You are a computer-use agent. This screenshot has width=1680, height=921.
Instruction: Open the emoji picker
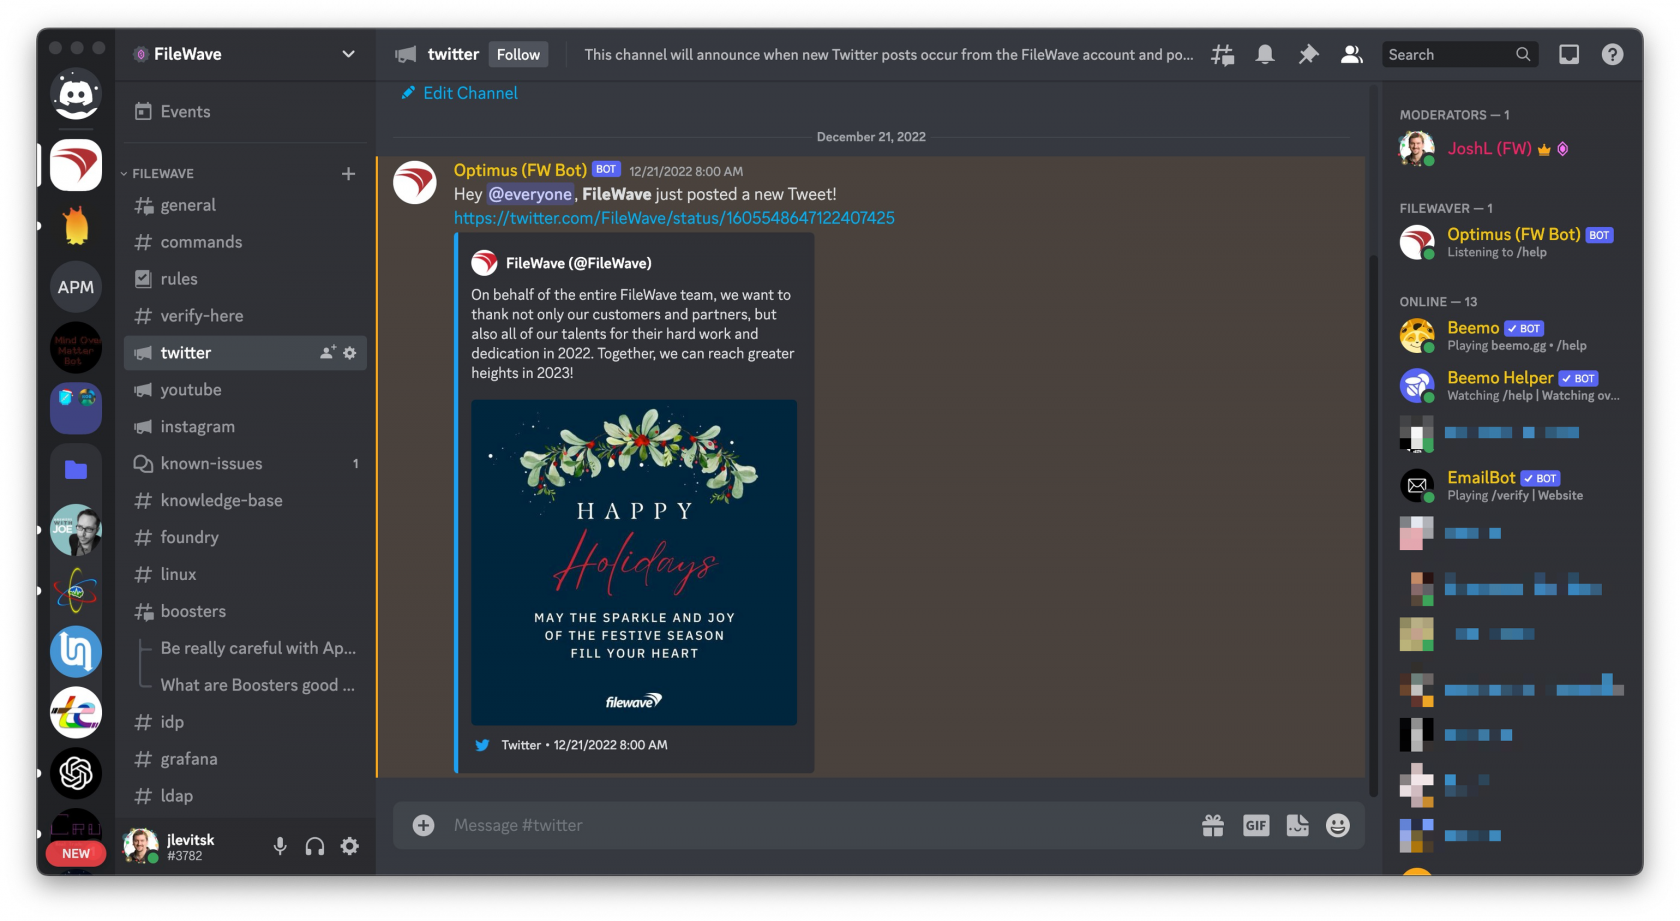(1338, 825)
